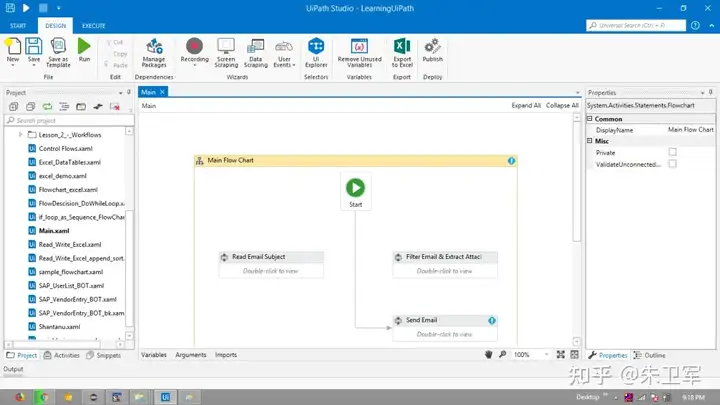Close the Main tab
The image size is (720, 405).
162,92
